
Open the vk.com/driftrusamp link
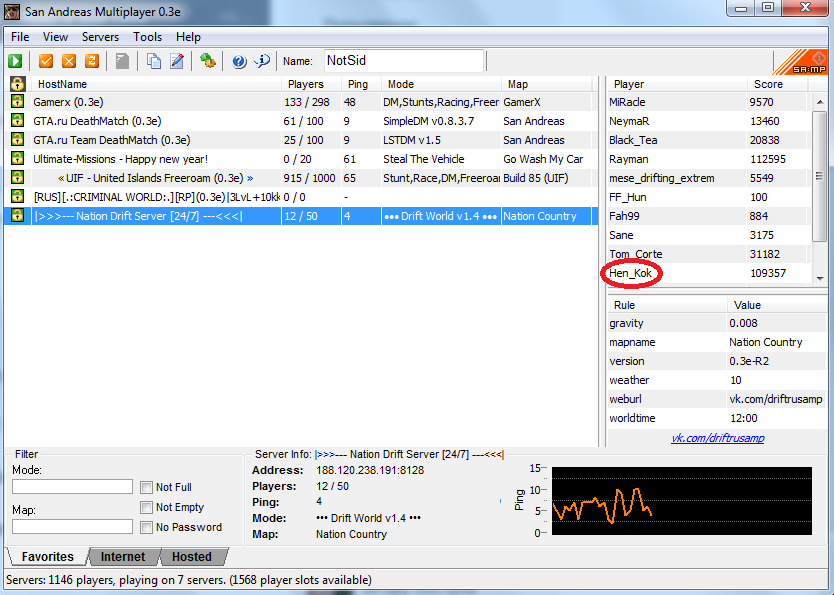(718, 438)
